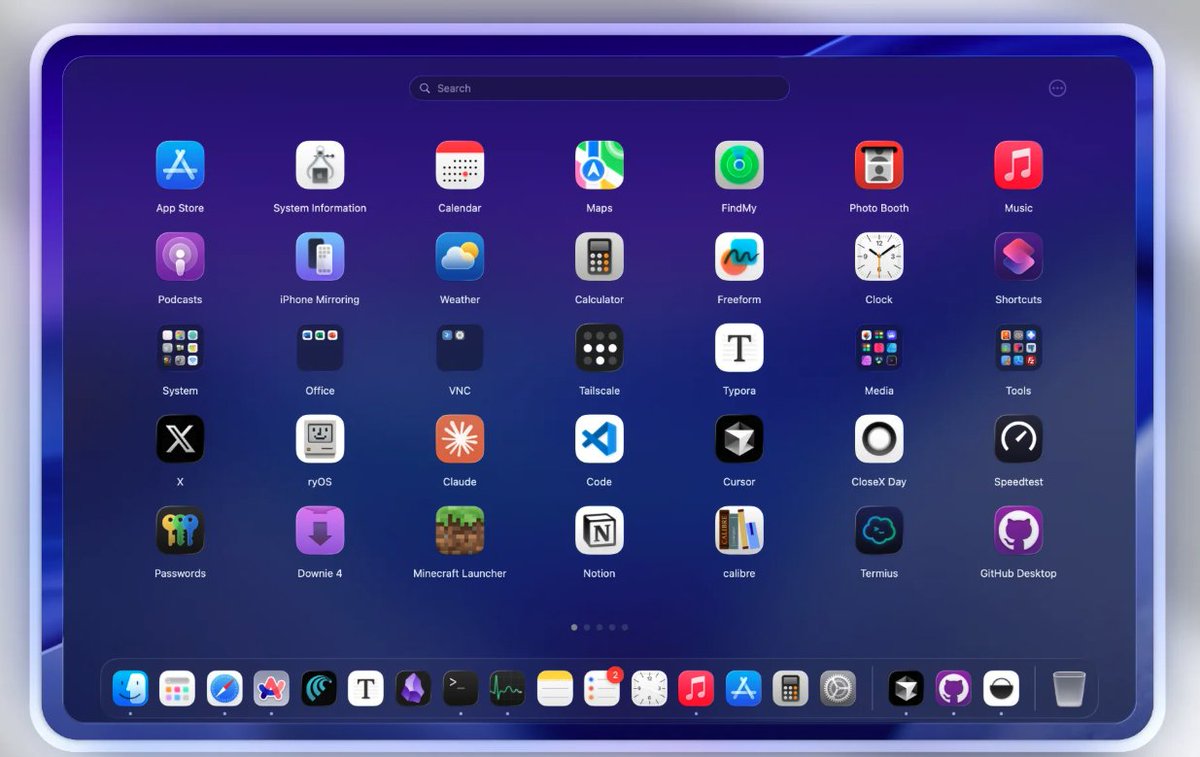Open Music in the Dock
Screen dimensions: 1200x757
click(696, 688)
